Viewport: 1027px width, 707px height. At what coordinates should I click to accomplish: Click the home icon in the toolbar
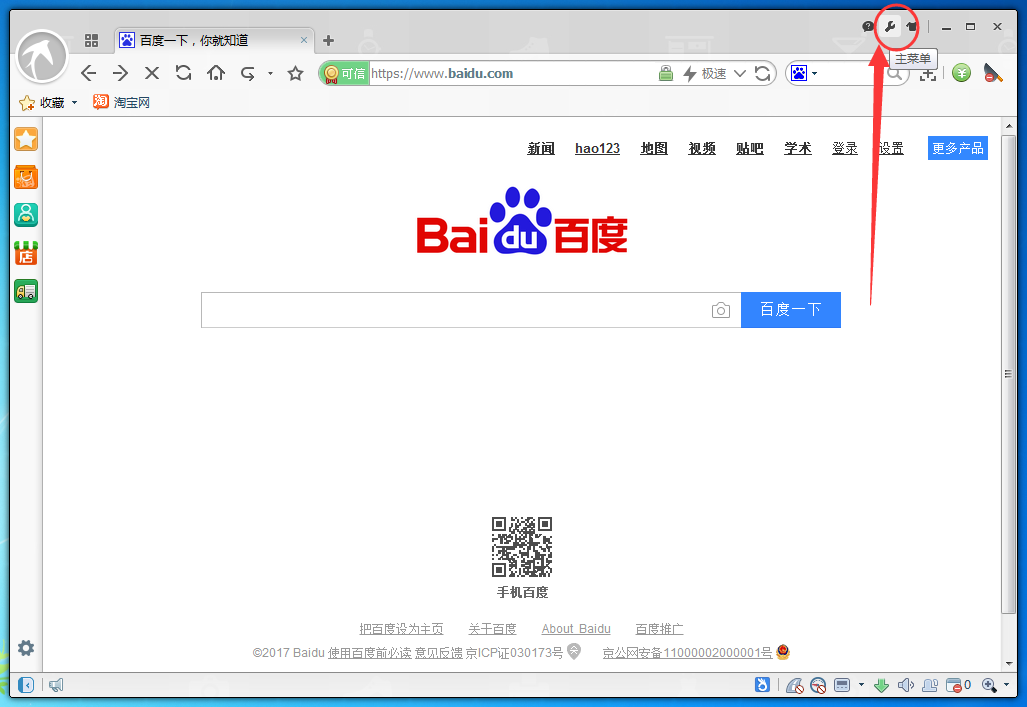pyautogui.click(x=215, y=72)
